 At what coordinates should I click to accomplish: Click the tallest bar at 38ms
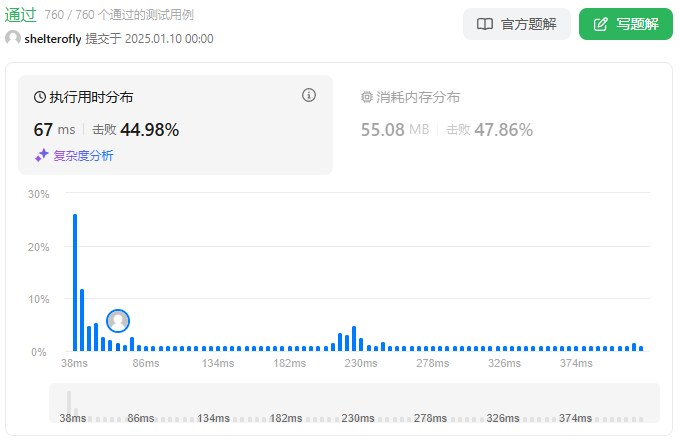(x=75, y=282)
